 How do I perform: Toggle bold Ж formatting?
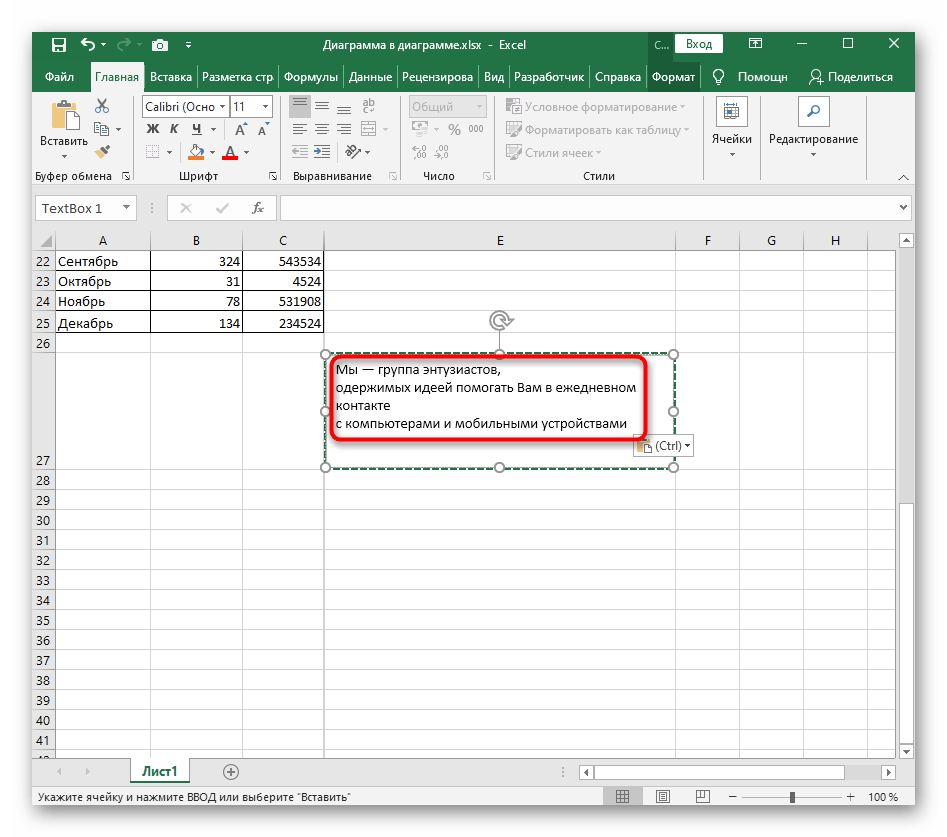coord(153,129)
